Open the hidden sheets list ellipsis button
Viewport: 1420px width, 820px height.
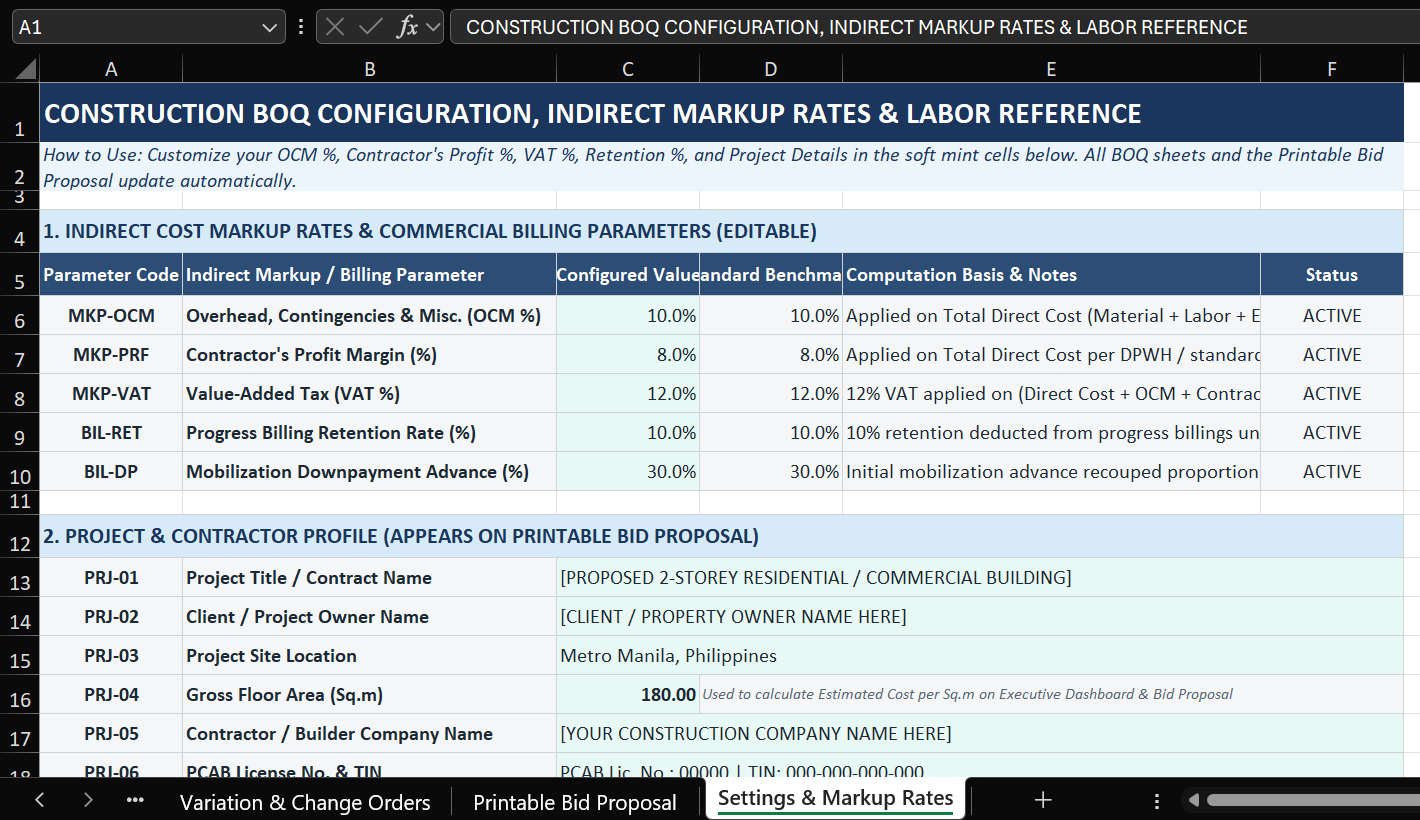(x=135, y=800)
